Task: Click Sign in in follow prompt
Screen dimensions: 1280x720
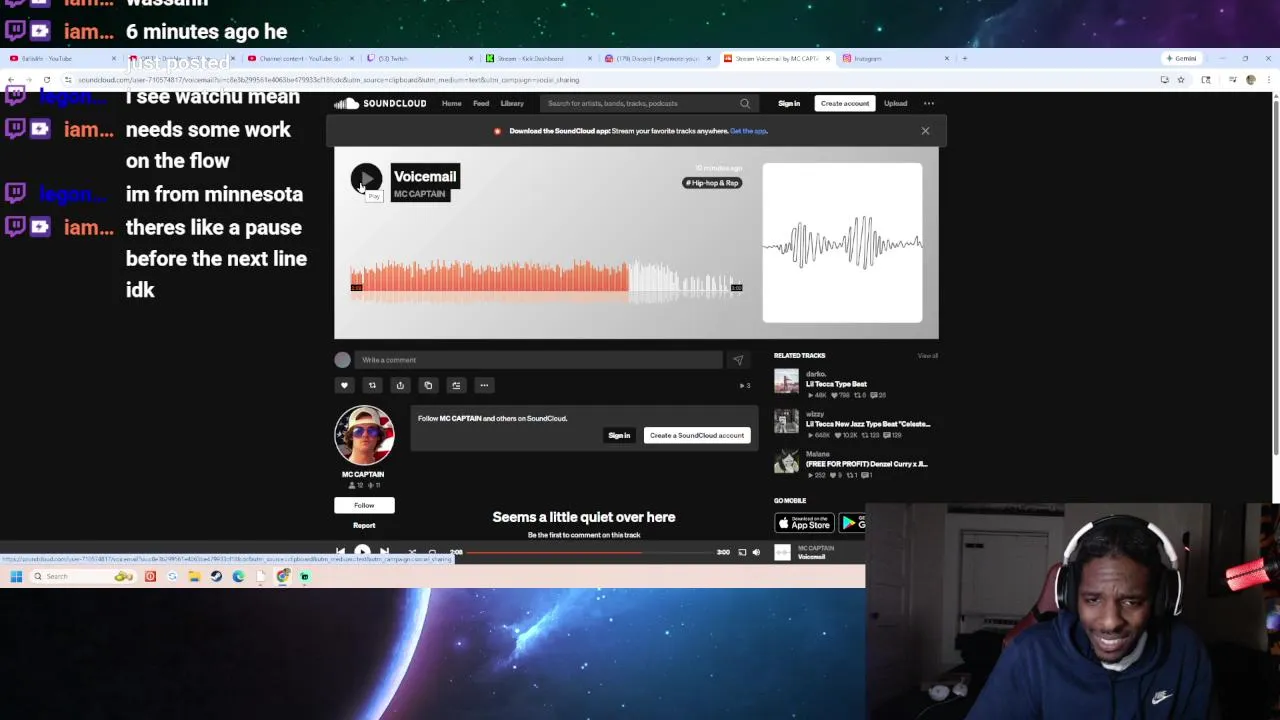Action: click(619, 435)
